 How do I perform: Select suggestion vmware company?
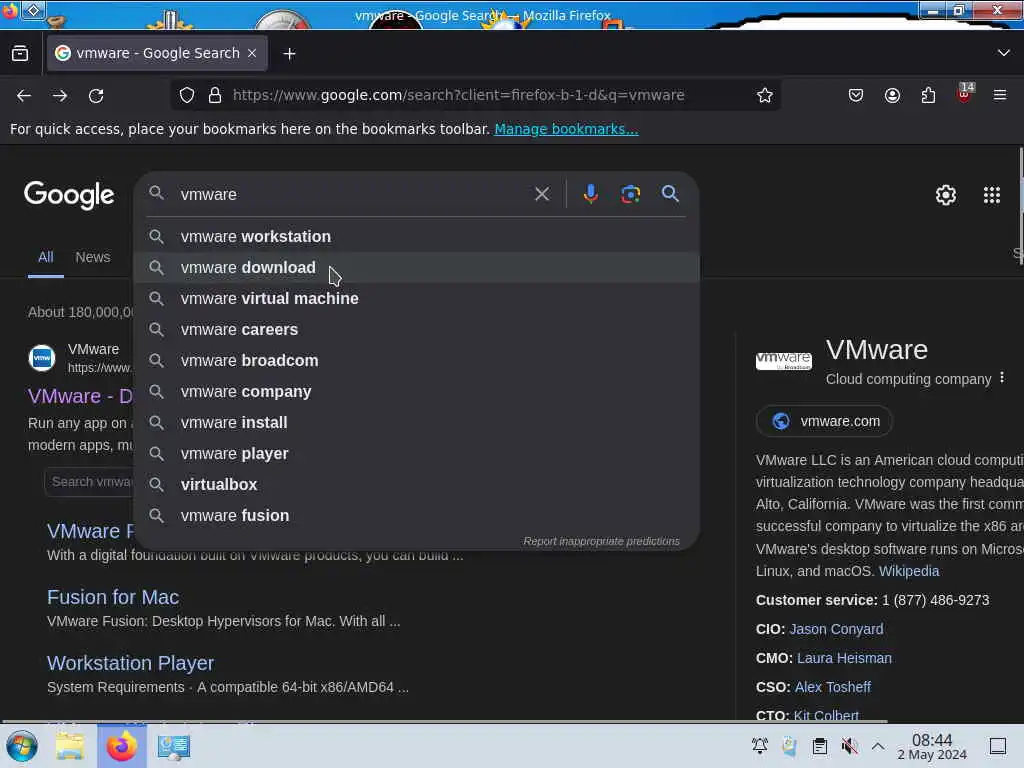point(417,392)
